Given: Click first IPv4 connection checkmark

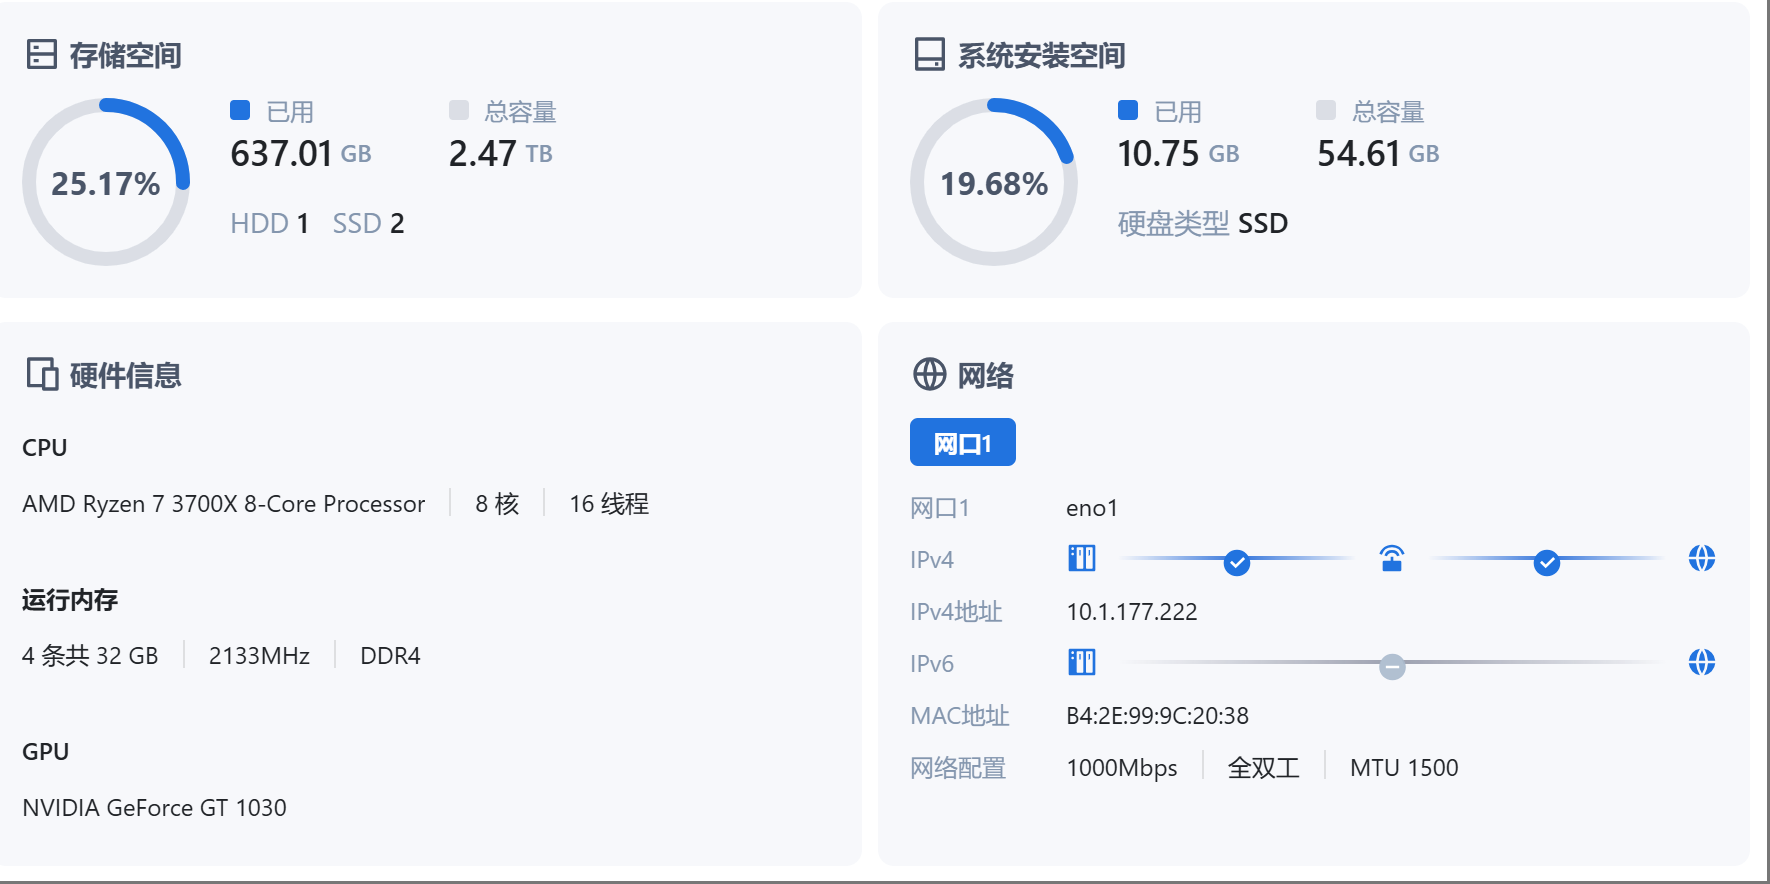Looking at the screenshot, I should click(x=1237, y=563).
